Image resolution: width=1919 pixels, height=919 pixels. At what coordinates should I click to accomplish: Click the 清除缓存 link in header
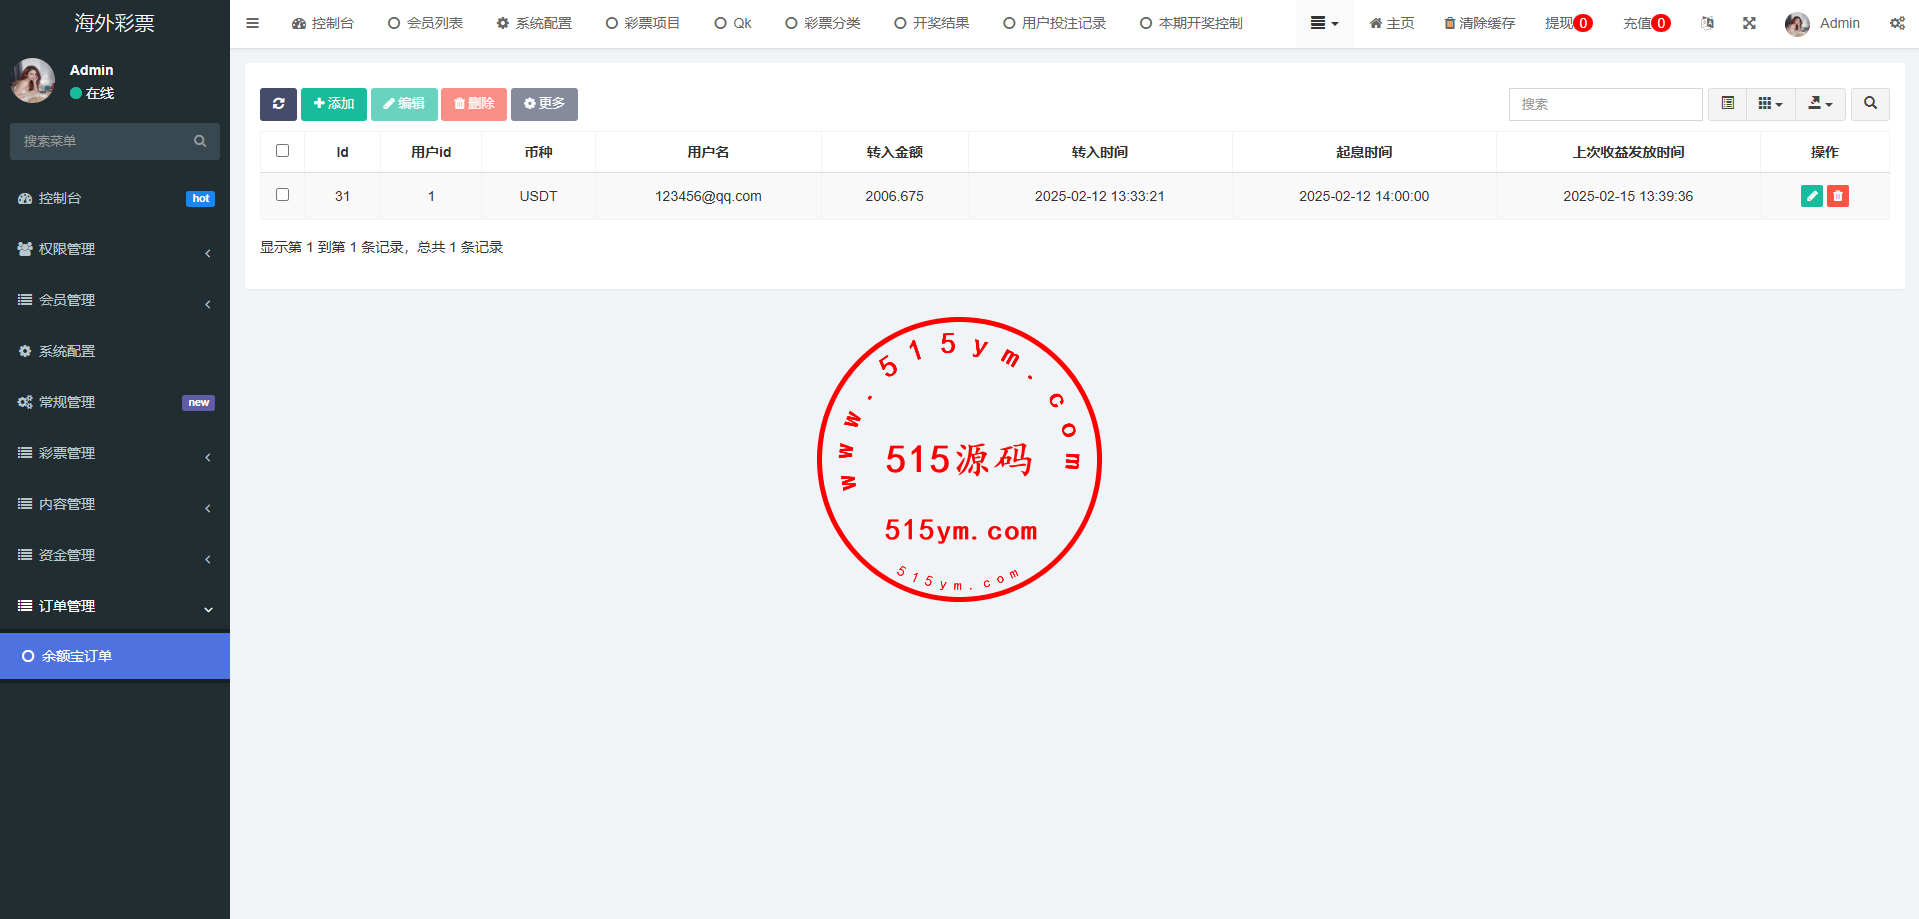pyautogui.click(x=1479, y=23)
